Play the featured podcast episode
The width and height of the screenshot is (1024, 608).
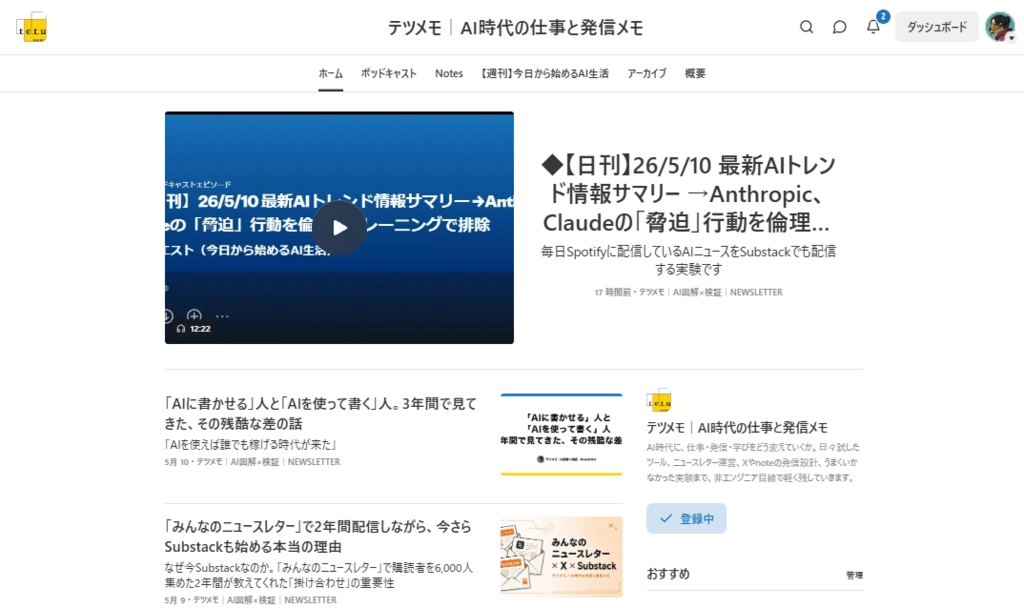click(x=339, y=227)
